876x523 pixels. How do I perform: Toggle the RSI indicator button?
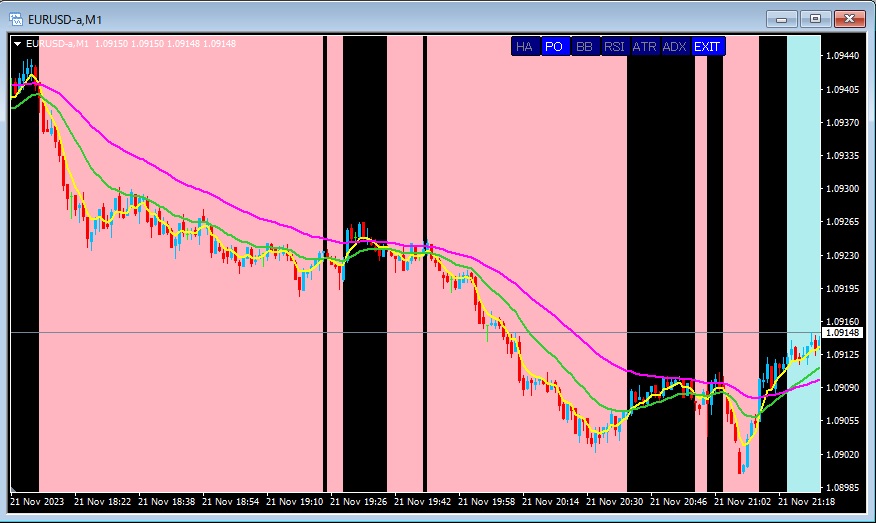pos(616,46)
